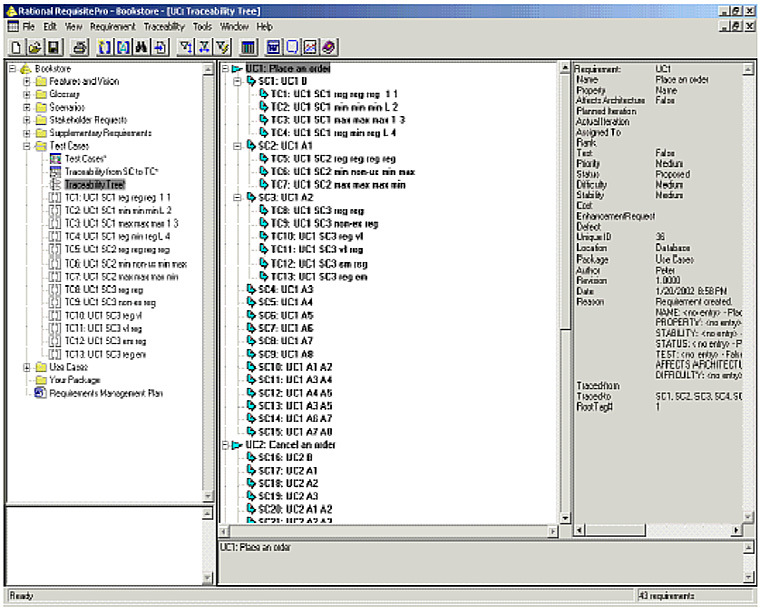Click the requirement metrics chart icon
Viewport: 760px width, 610px height.
(310, 47)
